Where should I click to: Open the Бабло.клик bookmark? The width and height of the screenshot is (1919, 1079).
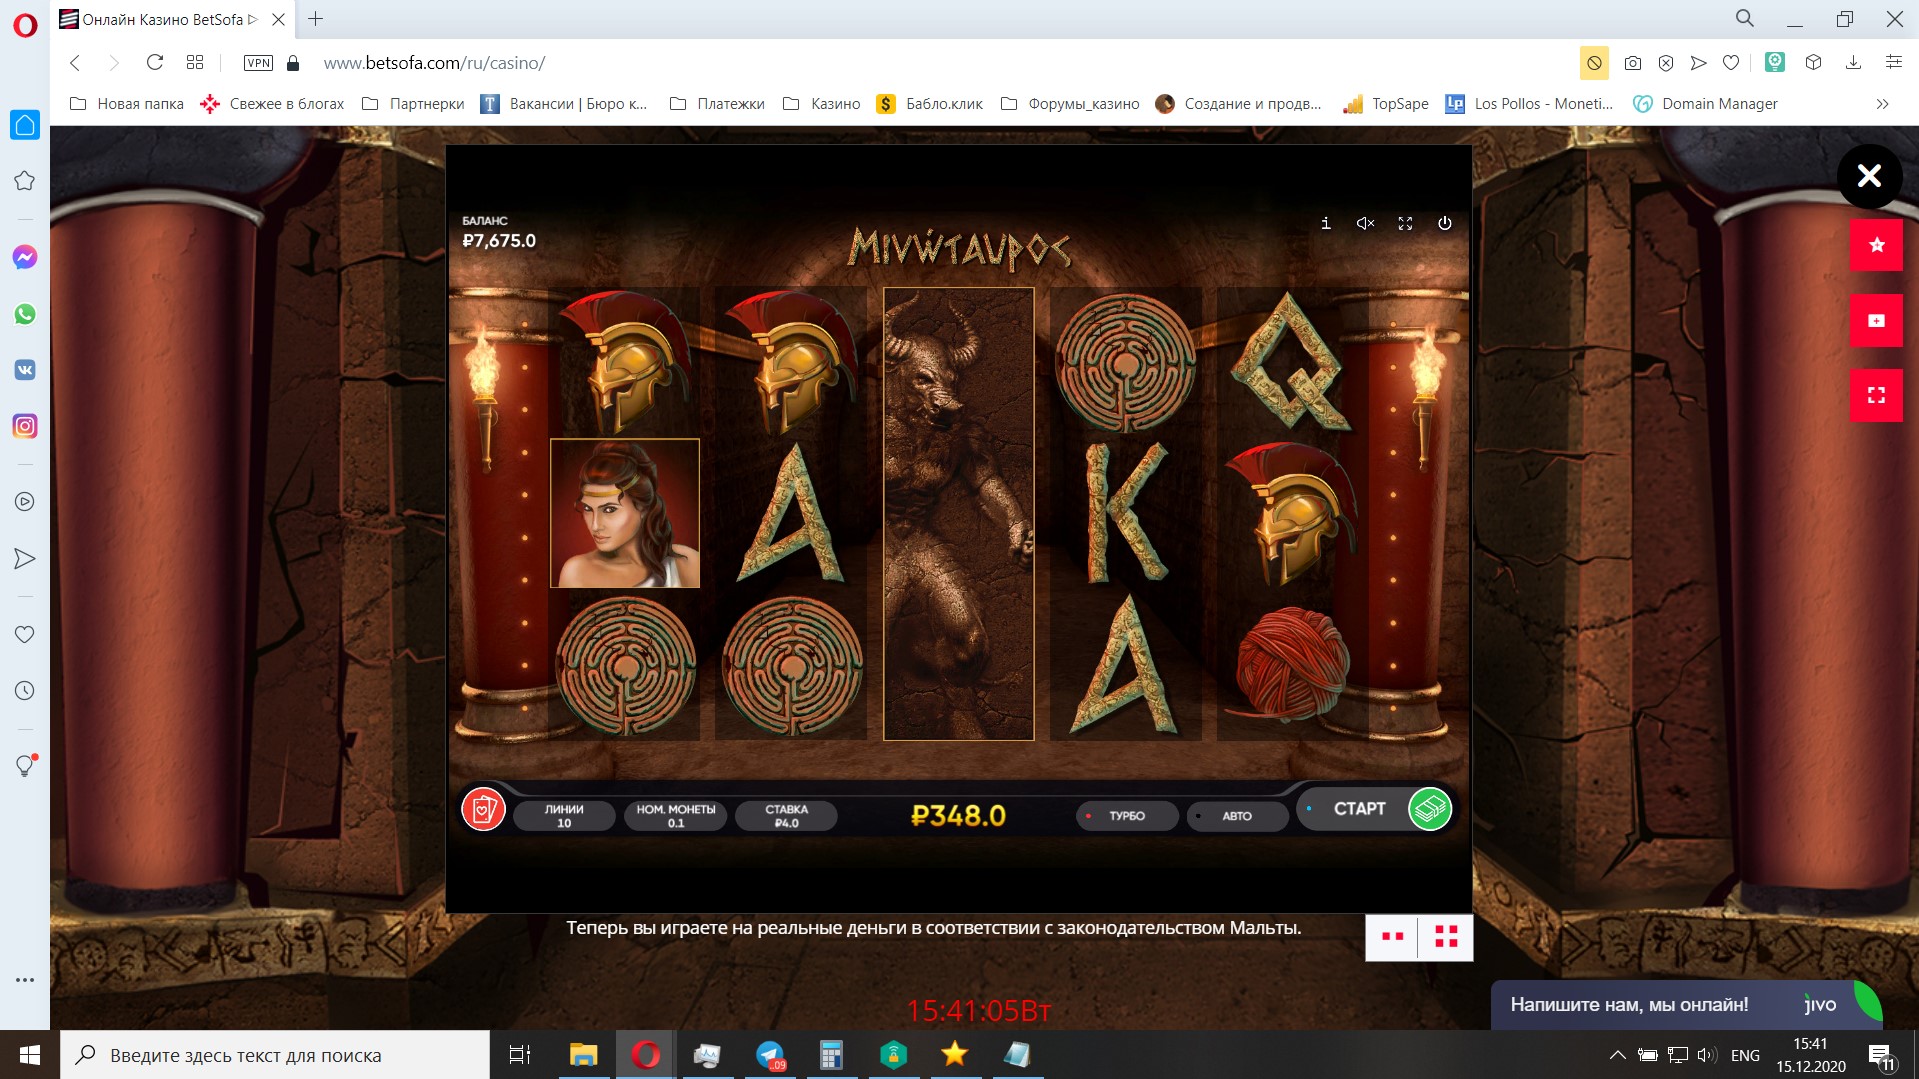pos(929,104)
